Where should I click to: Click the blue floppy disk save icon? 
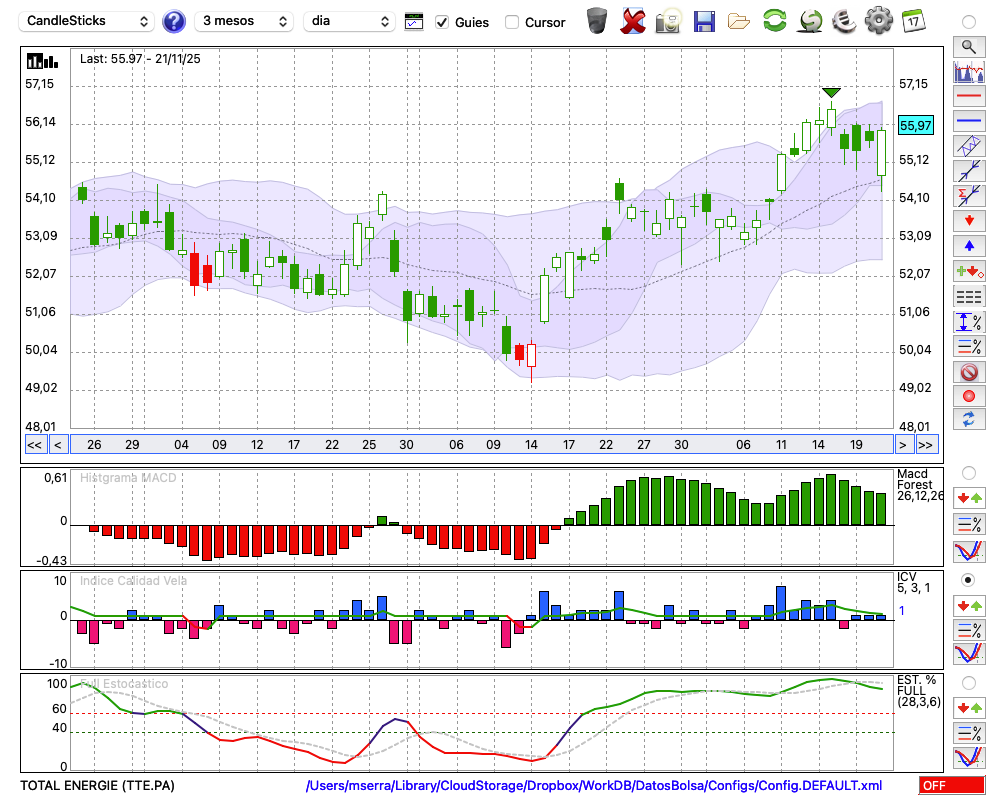coord(704,21)
